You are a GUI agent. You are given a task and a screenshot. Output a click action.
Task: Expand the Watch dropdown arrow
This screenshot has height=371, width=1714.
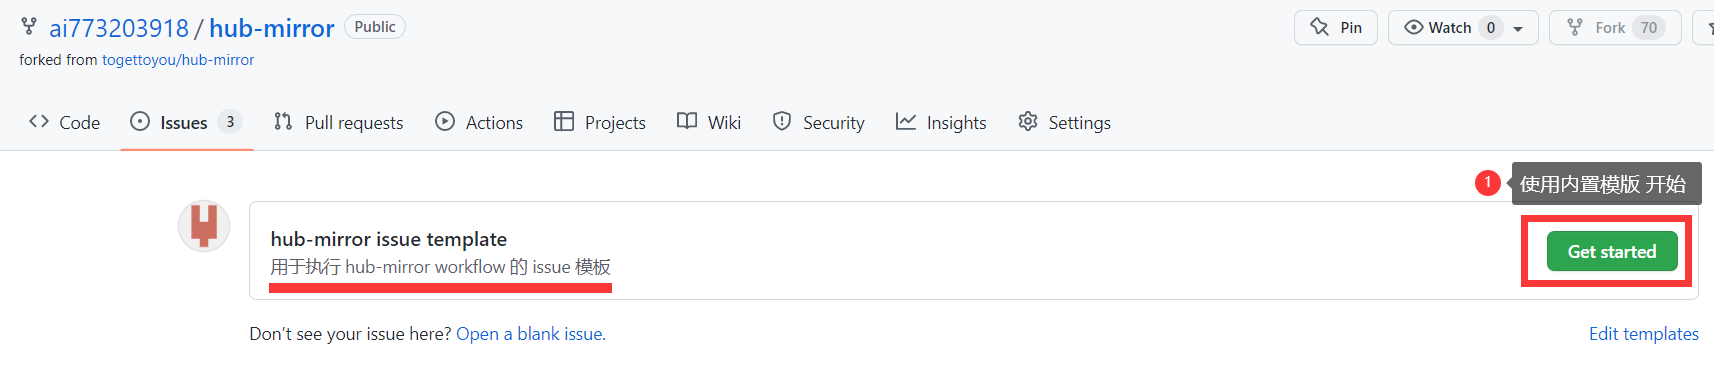[1518, 28]
